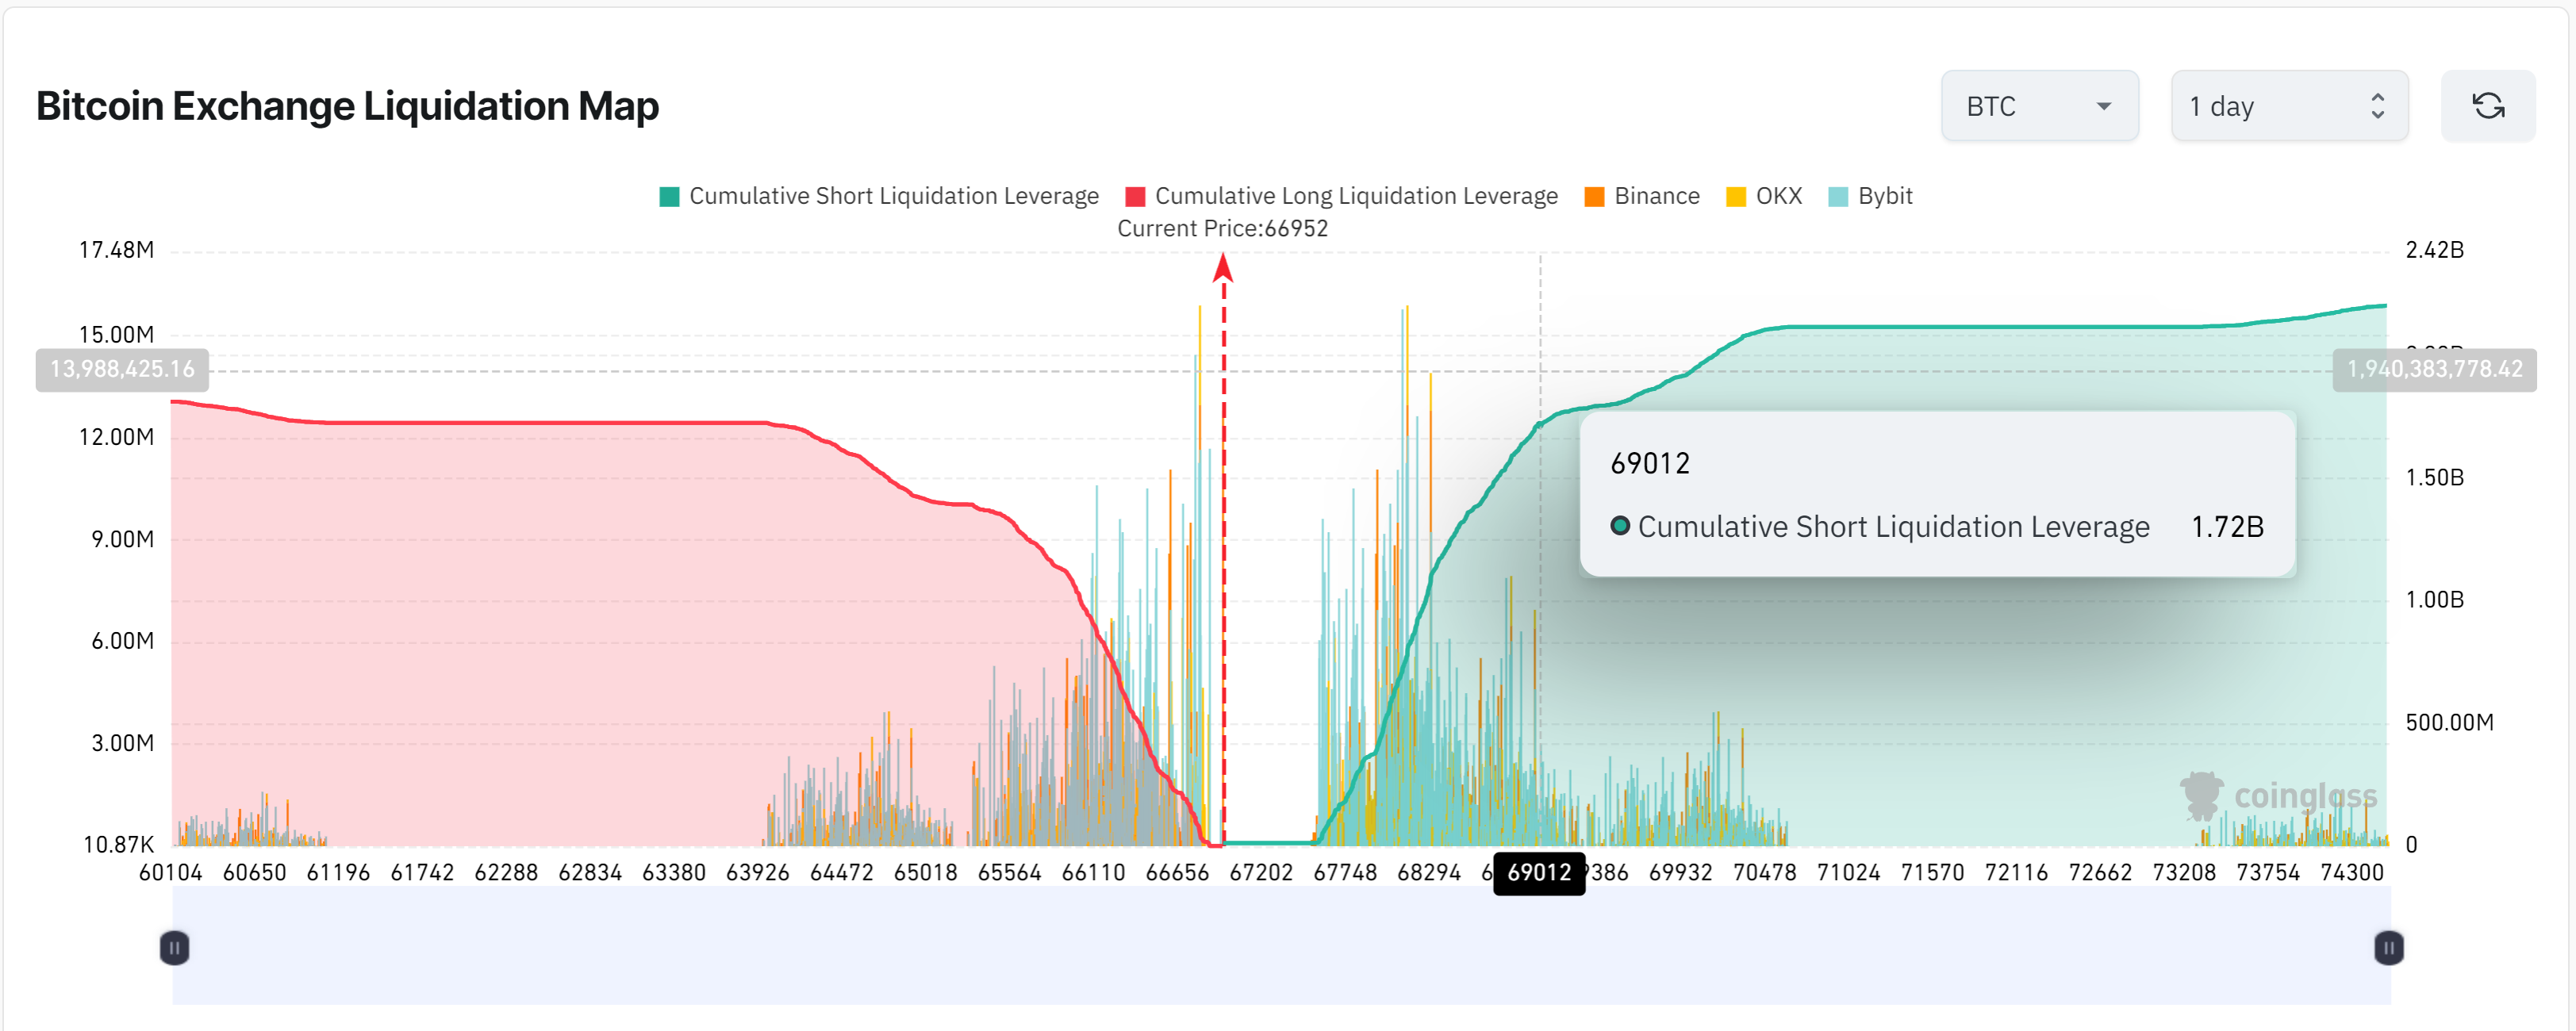Click the light blue Bybit legend swatch

[1838, 197]
